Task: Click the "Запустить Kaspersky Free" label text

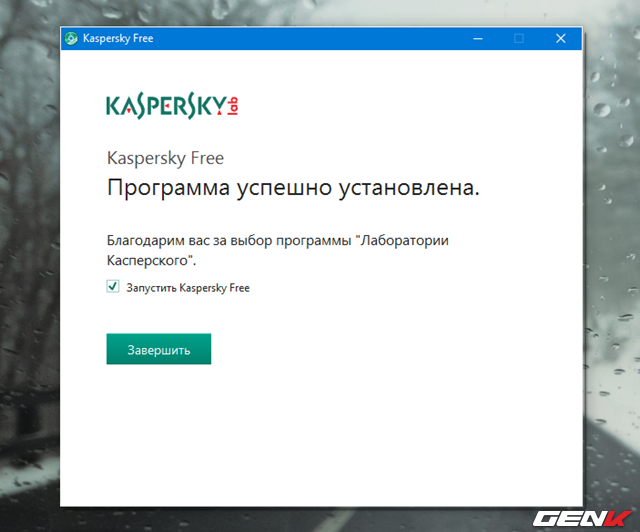Action: (188, 288)
